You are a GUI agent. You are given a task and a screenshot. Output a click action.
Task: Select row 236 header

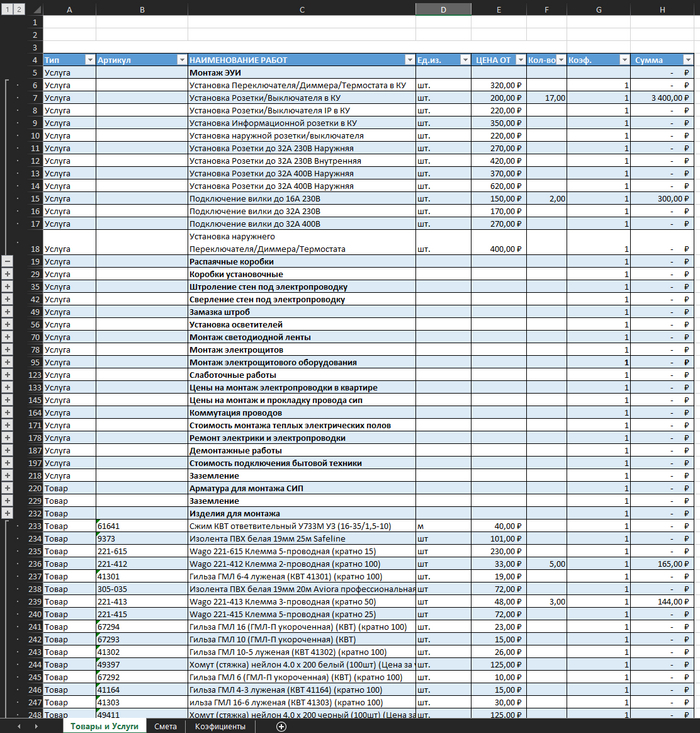(35, 564)
